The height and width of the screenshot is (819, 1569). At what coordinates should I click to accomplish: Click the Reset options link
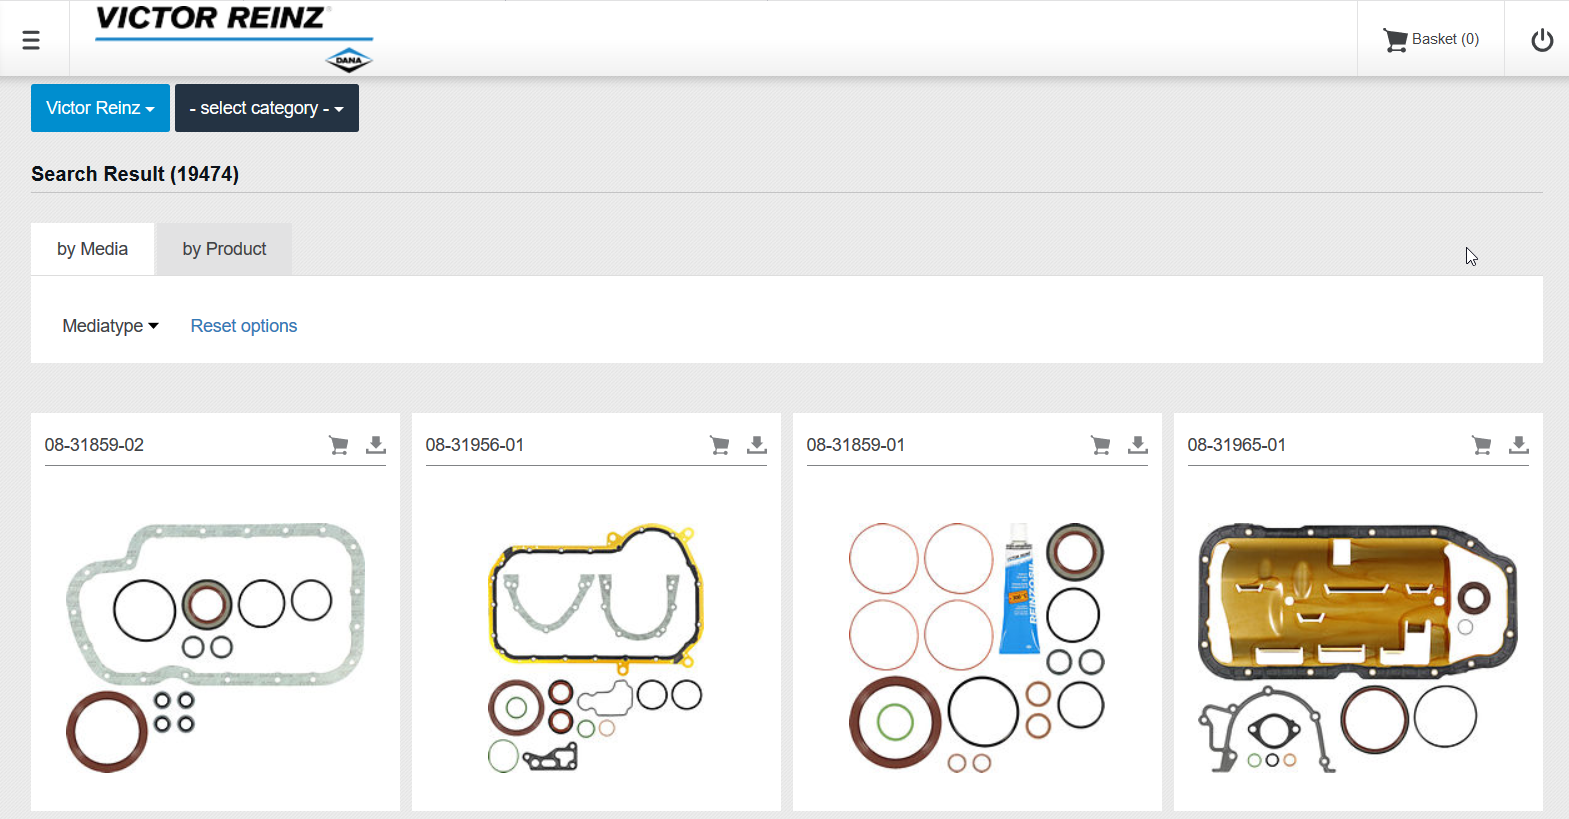(243, 326)
